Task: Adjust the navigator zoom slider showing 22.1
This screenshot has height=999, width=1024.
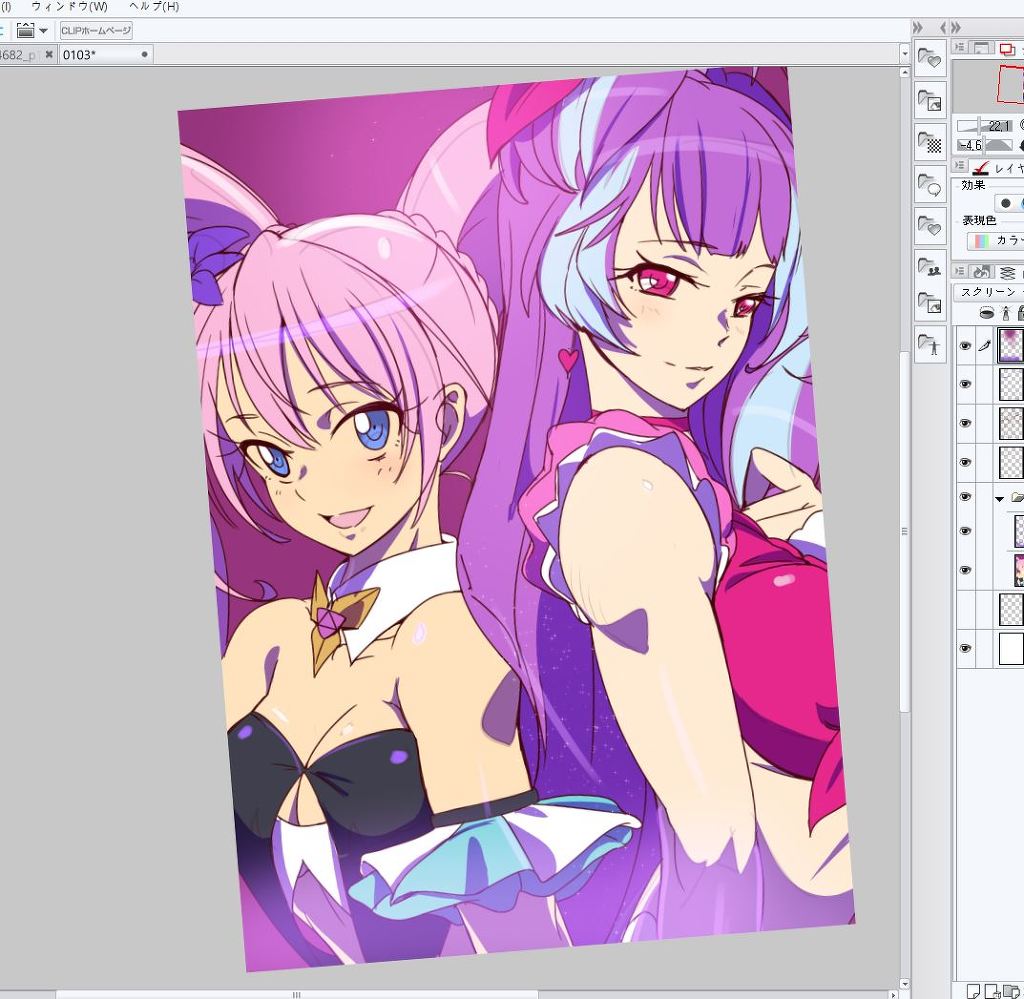Action: [984, 126]
